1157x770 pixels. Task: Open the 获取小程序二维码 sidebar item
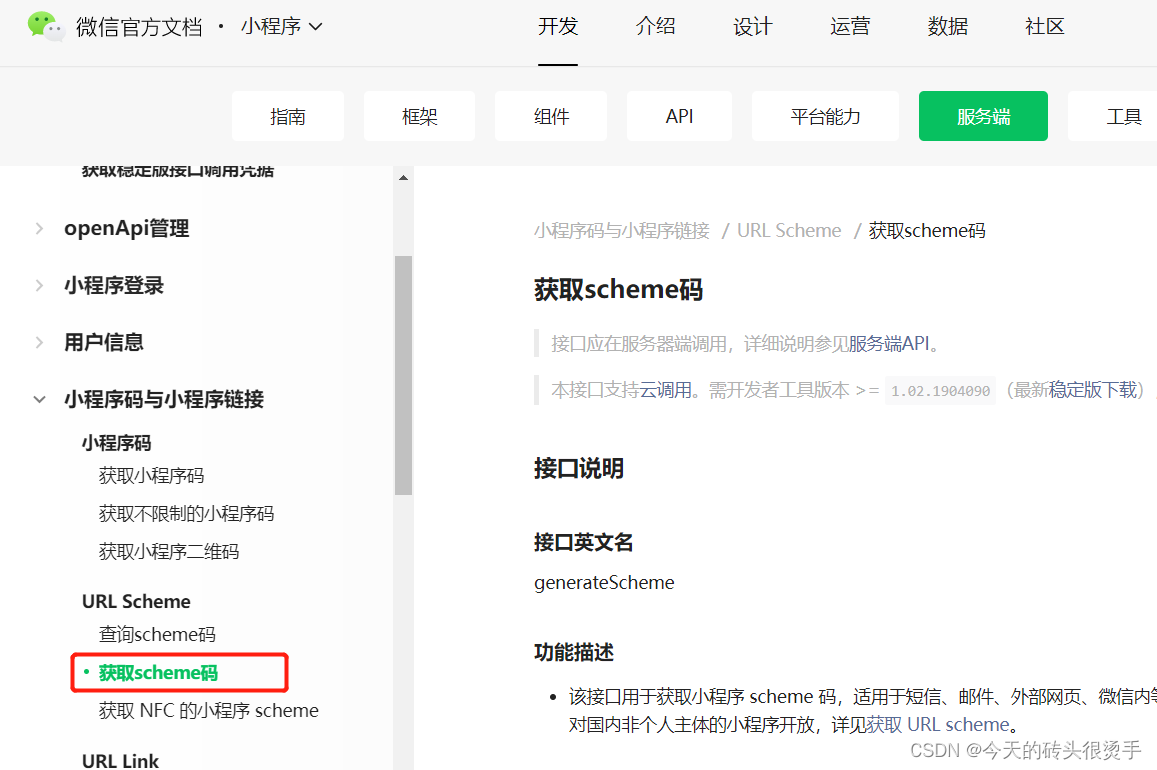(x=169, y=551)
